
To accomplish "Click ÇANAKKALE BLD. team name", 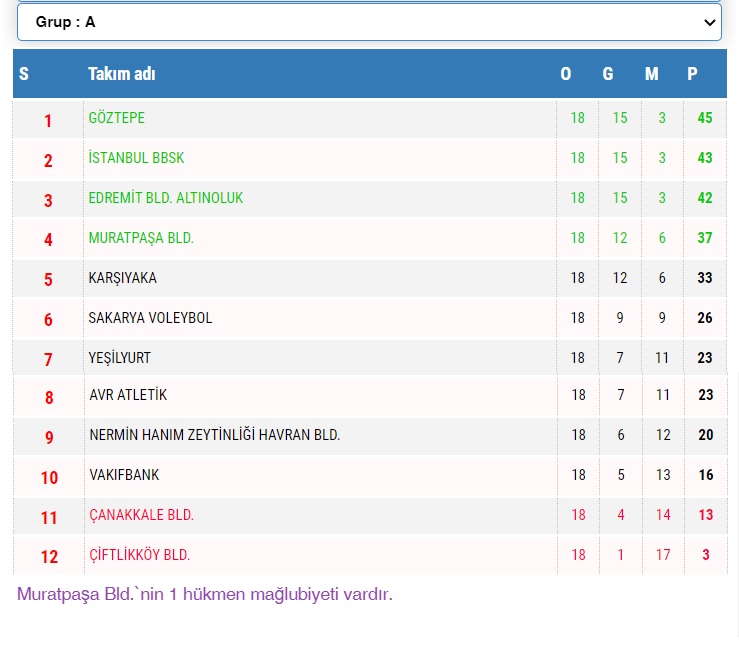I will pyautogui.click(x=141, y=515).
